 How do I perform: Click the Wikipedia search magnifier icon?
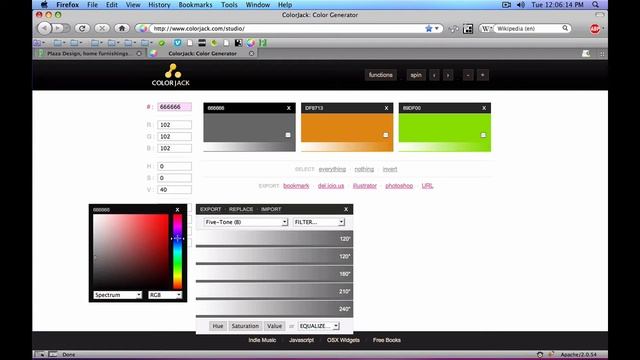[x=565, y=28]
